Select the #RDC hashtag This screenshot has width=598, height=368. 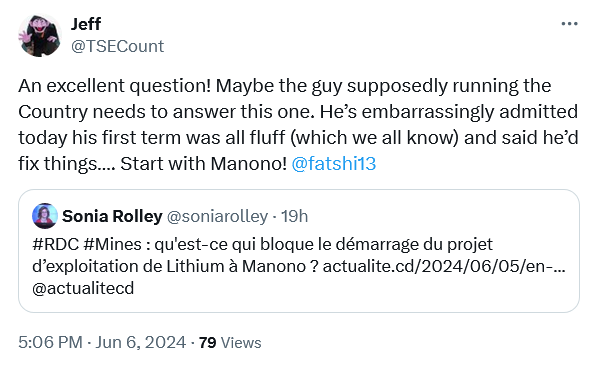(x=55, y=244)
